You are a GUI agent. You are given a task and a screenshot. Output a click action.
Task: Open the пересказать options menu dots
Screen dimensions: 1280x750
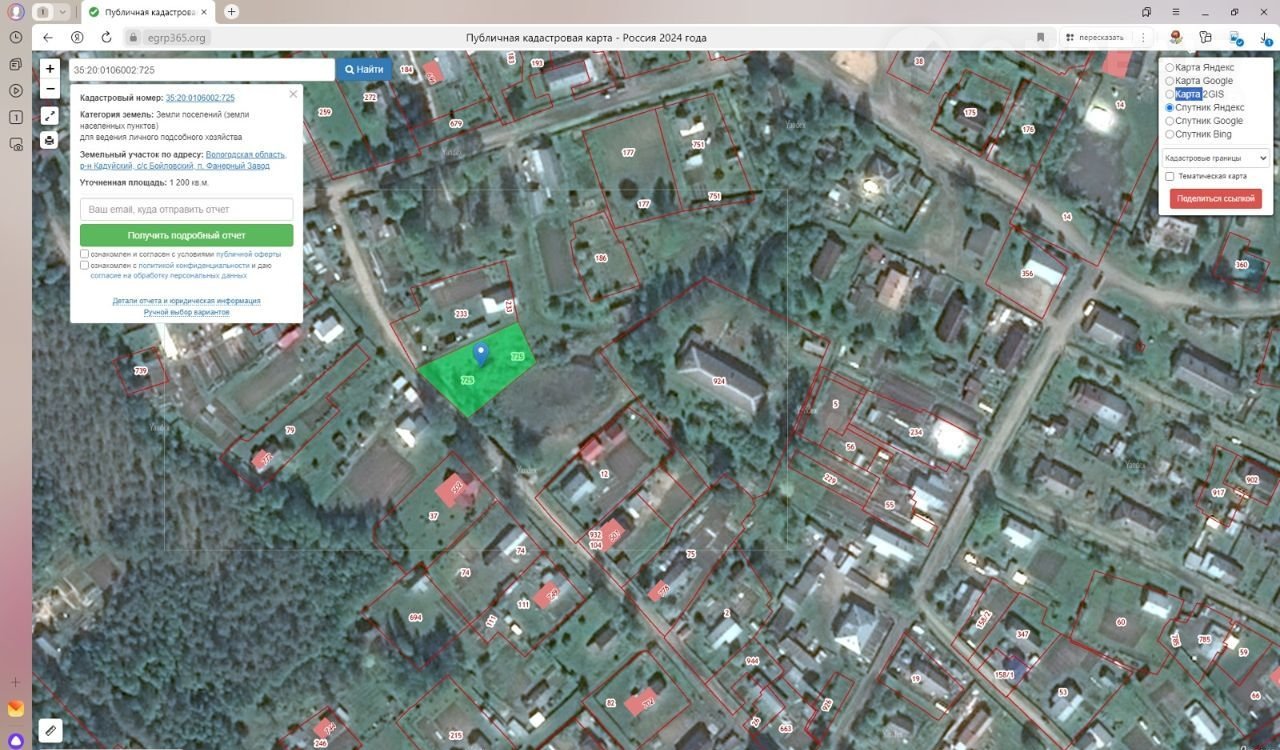pos(1143,37)
